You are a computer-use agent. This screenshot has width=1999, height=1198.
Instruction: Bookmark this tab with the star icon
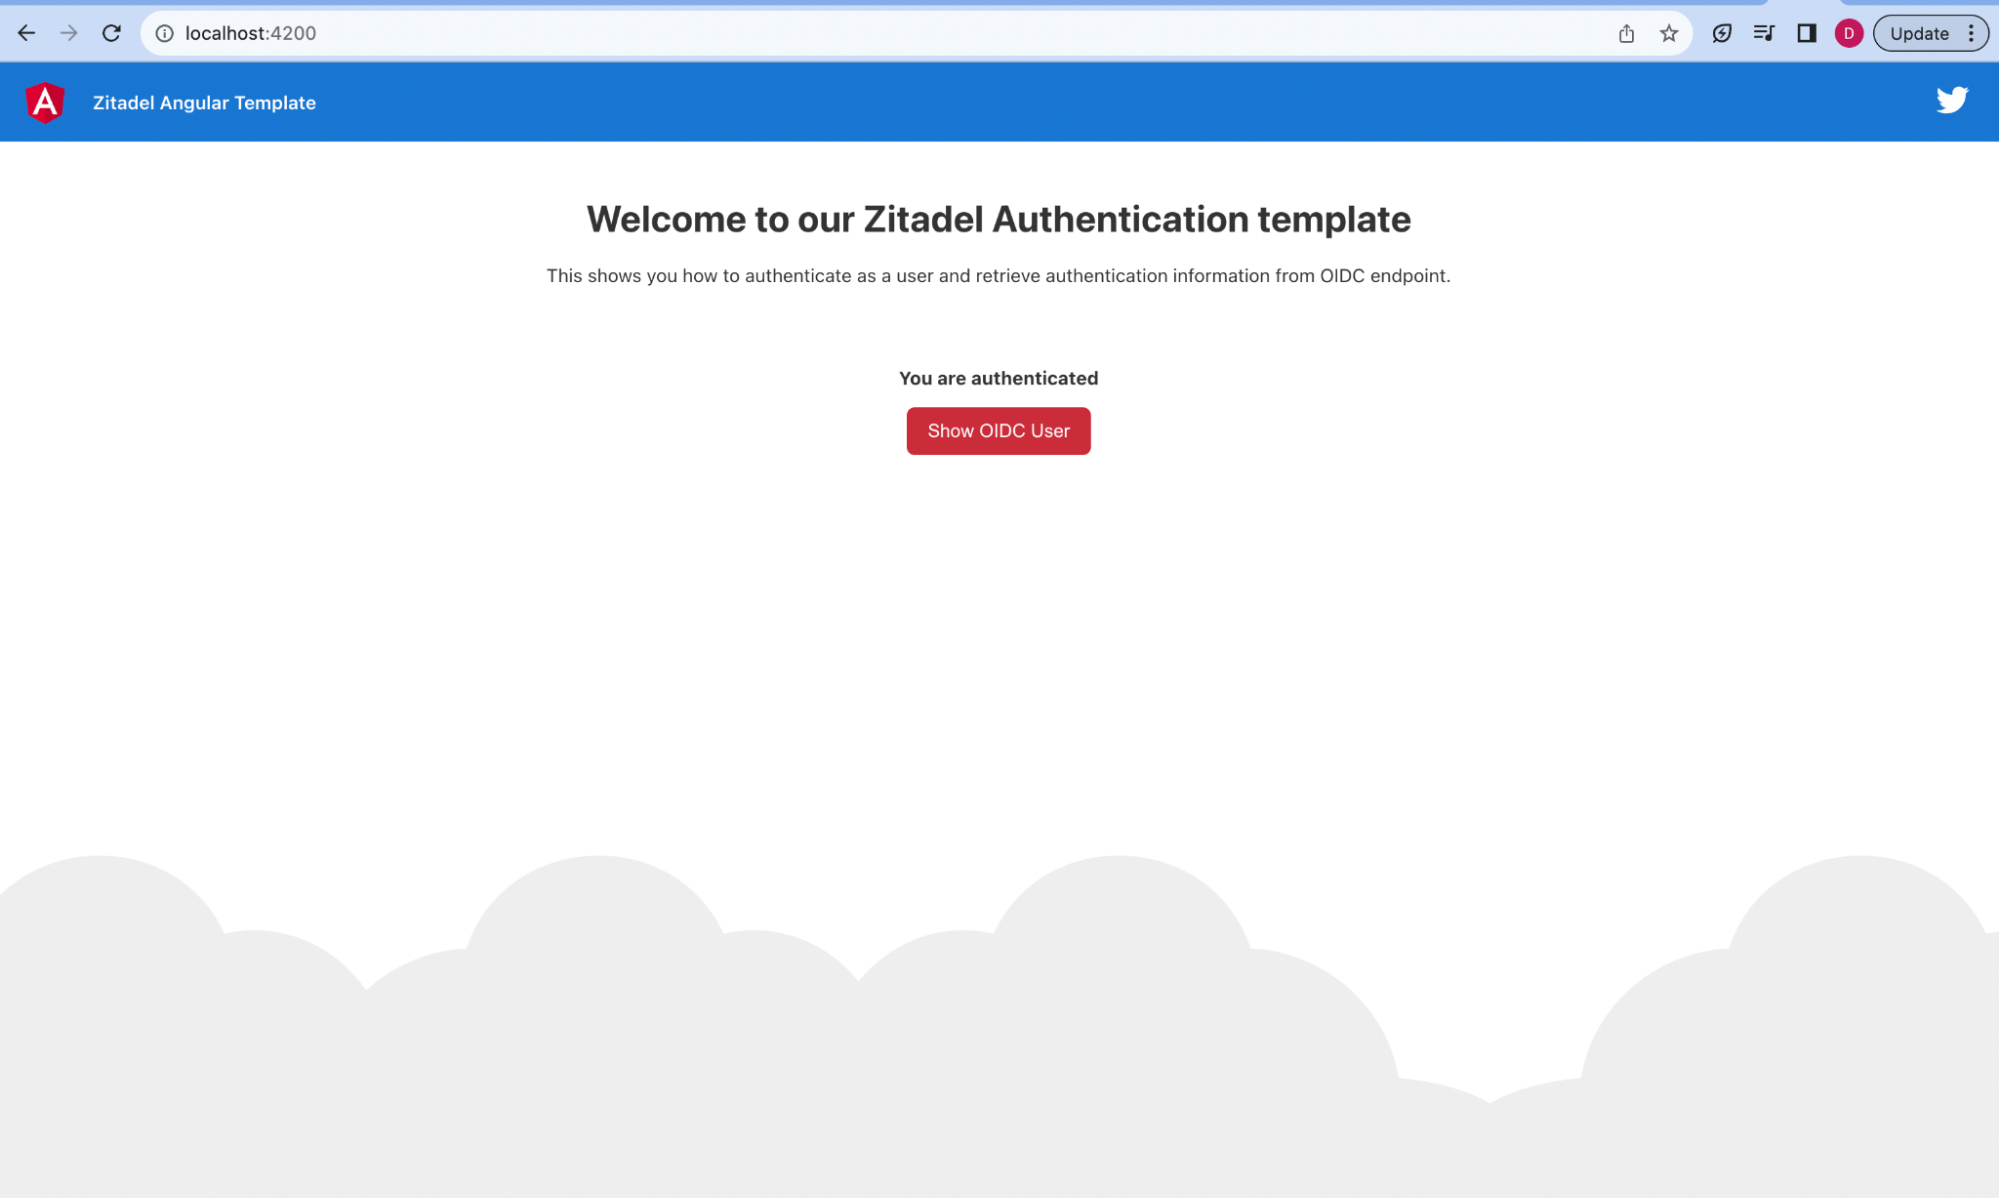tap(1668, 33)
